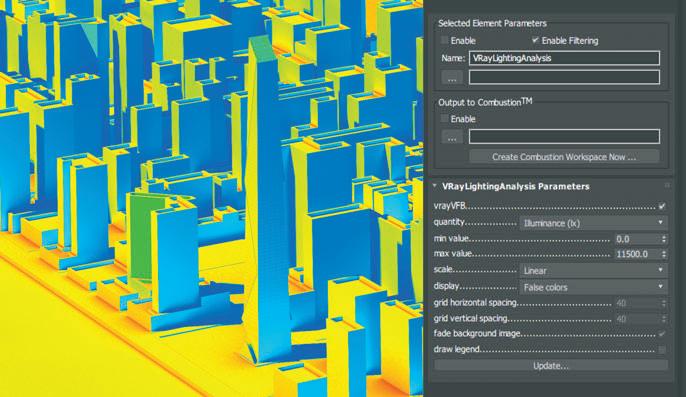Click the min value spinner arrows

664,239
